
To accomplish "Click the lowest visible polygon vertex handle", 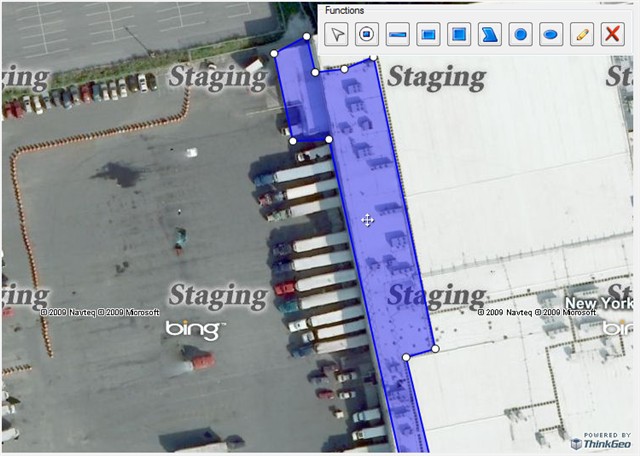I will [406, 357].
